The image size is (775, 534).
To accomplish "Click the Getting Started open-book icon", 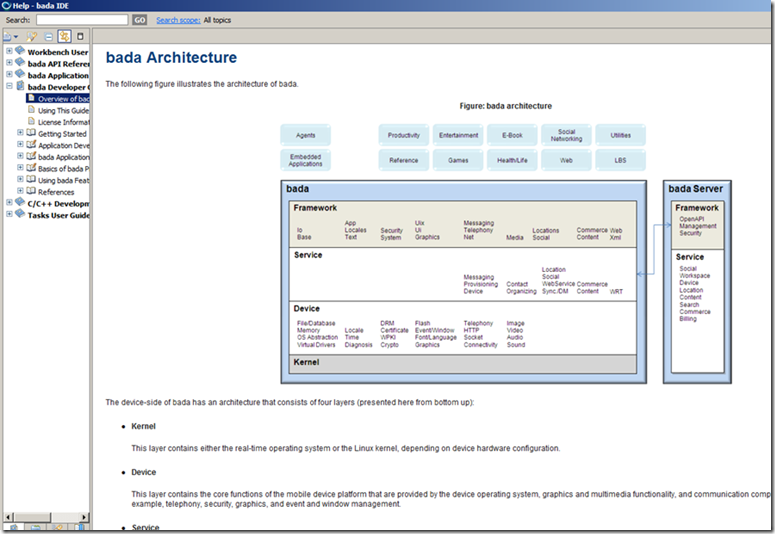I will coord(31,133).
